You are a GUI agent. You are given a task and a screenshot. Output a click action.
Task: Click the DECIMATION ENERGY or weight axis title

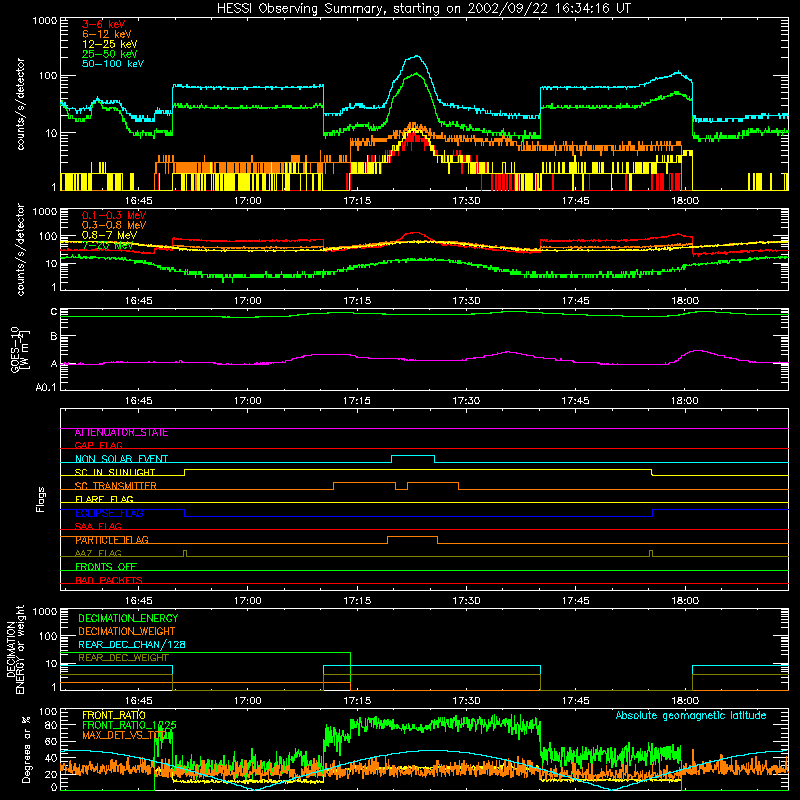click(15, 650)
